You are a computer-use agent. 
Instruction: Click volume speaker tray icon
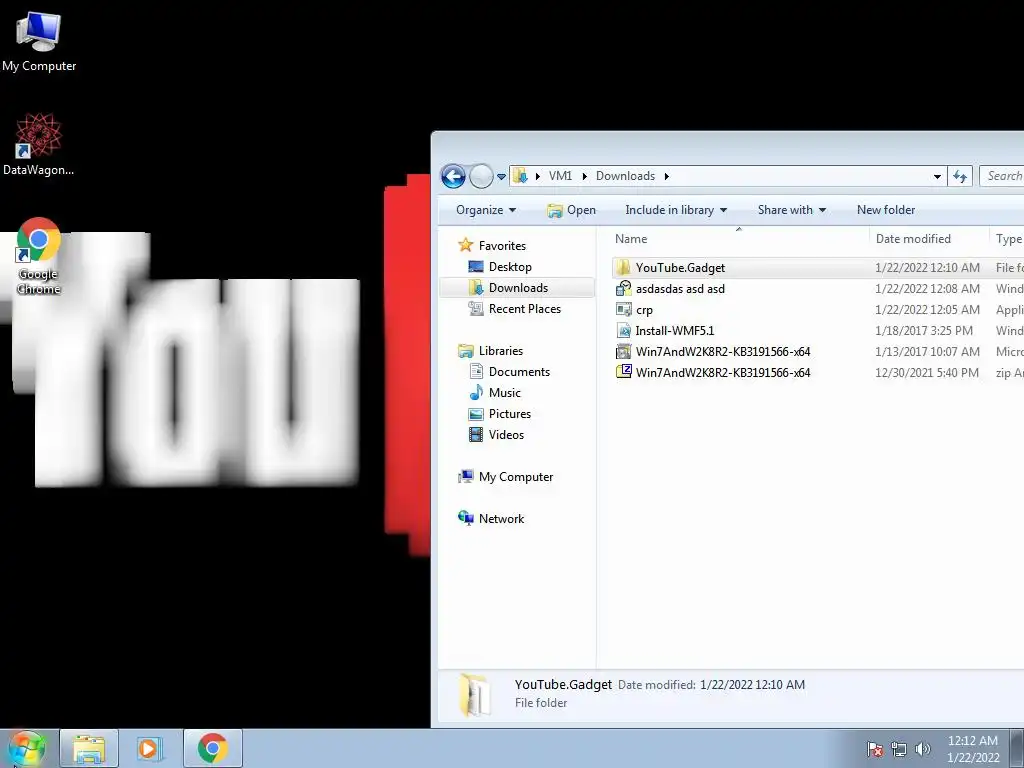click(922, 749)
